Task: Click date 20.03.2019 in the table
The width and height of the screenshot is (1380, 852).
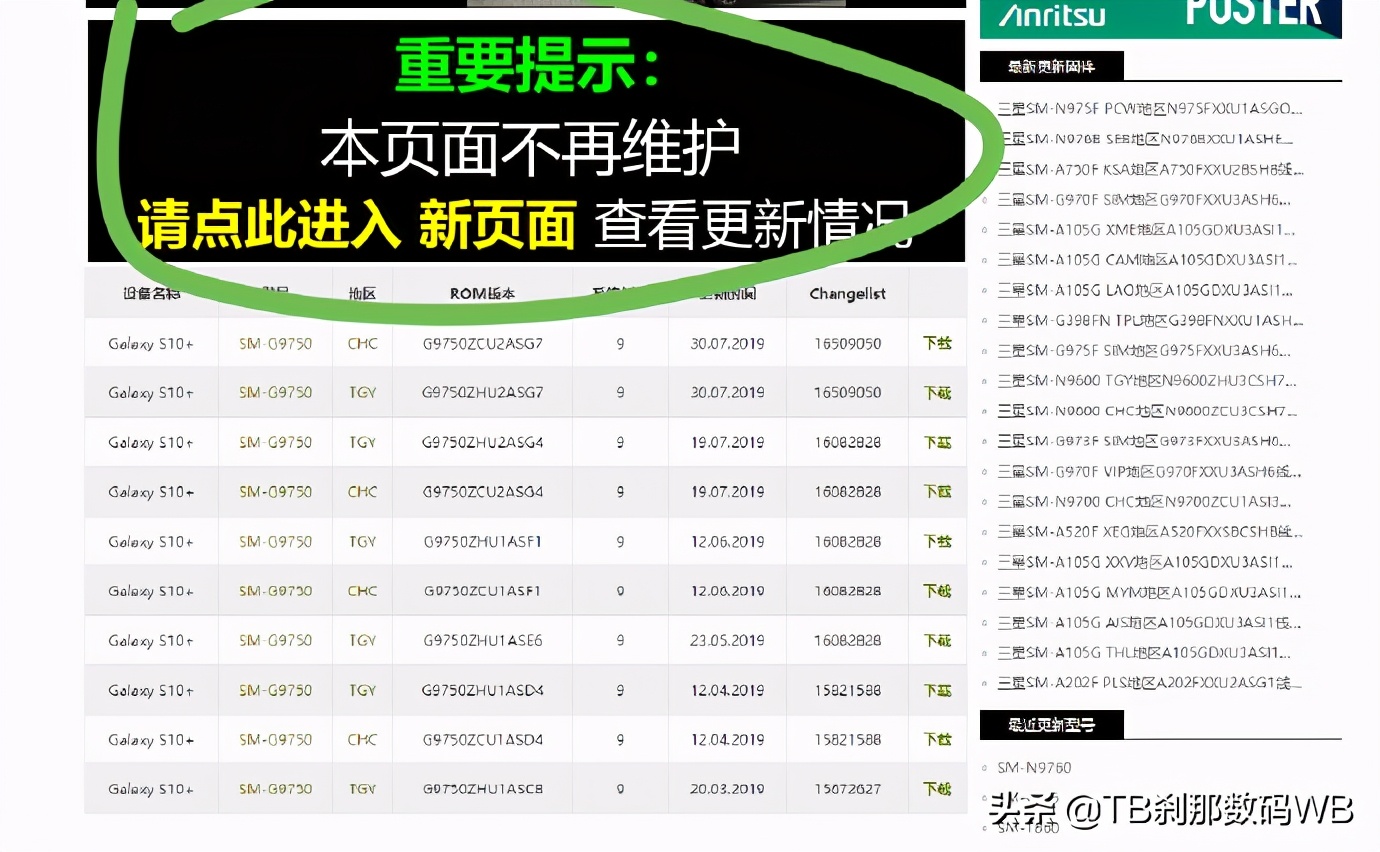Action: pos(727,789)
